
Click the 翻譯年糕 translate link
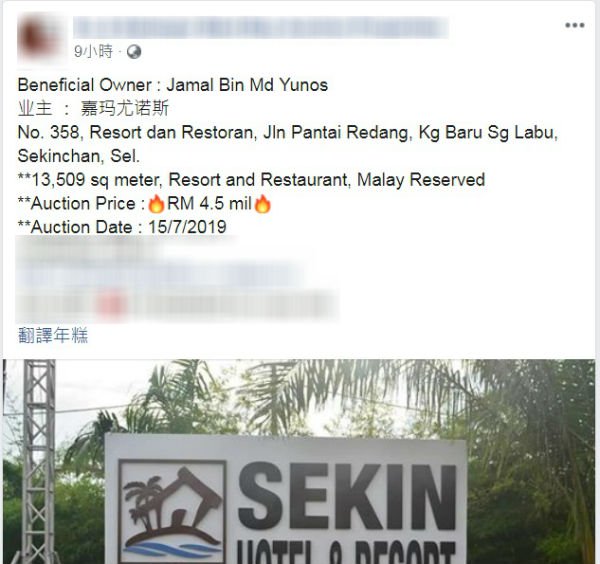tap(53, 335)
